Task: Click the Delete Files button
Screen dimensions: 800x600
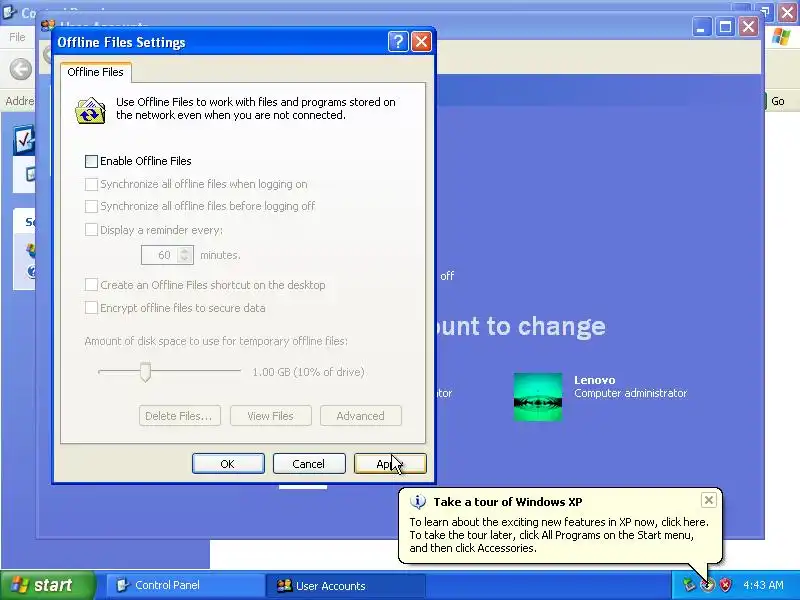Action: (x=180, y=416)
